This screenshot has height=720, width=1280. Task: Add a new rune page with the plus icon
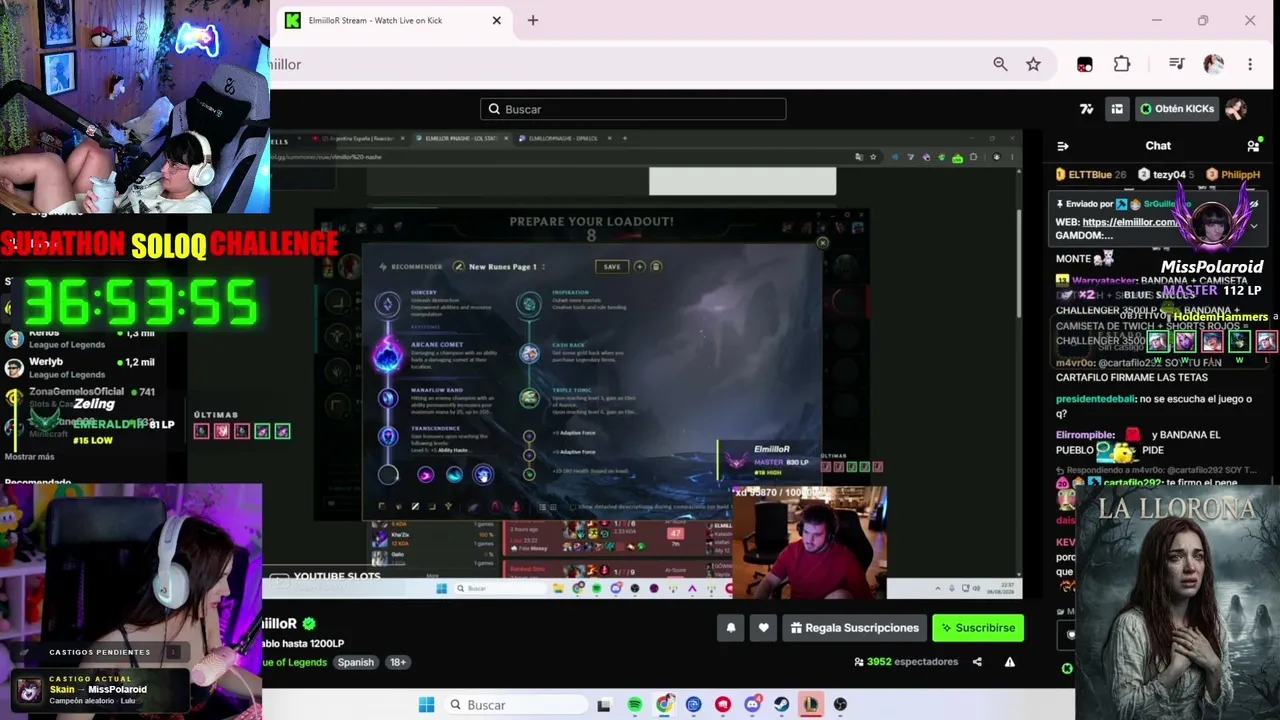pos(639,267)
